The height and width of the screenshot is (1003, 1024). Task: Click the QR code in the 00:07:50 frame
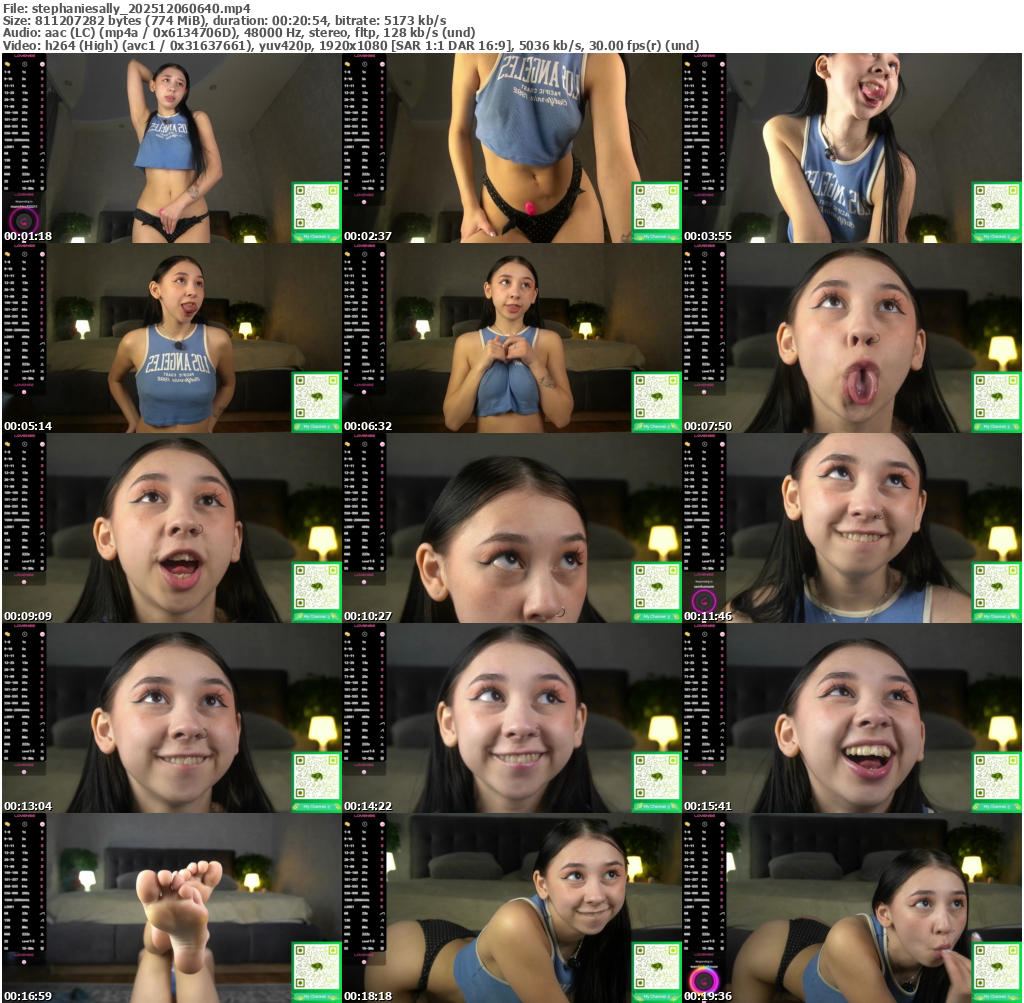tap(996, 397)
